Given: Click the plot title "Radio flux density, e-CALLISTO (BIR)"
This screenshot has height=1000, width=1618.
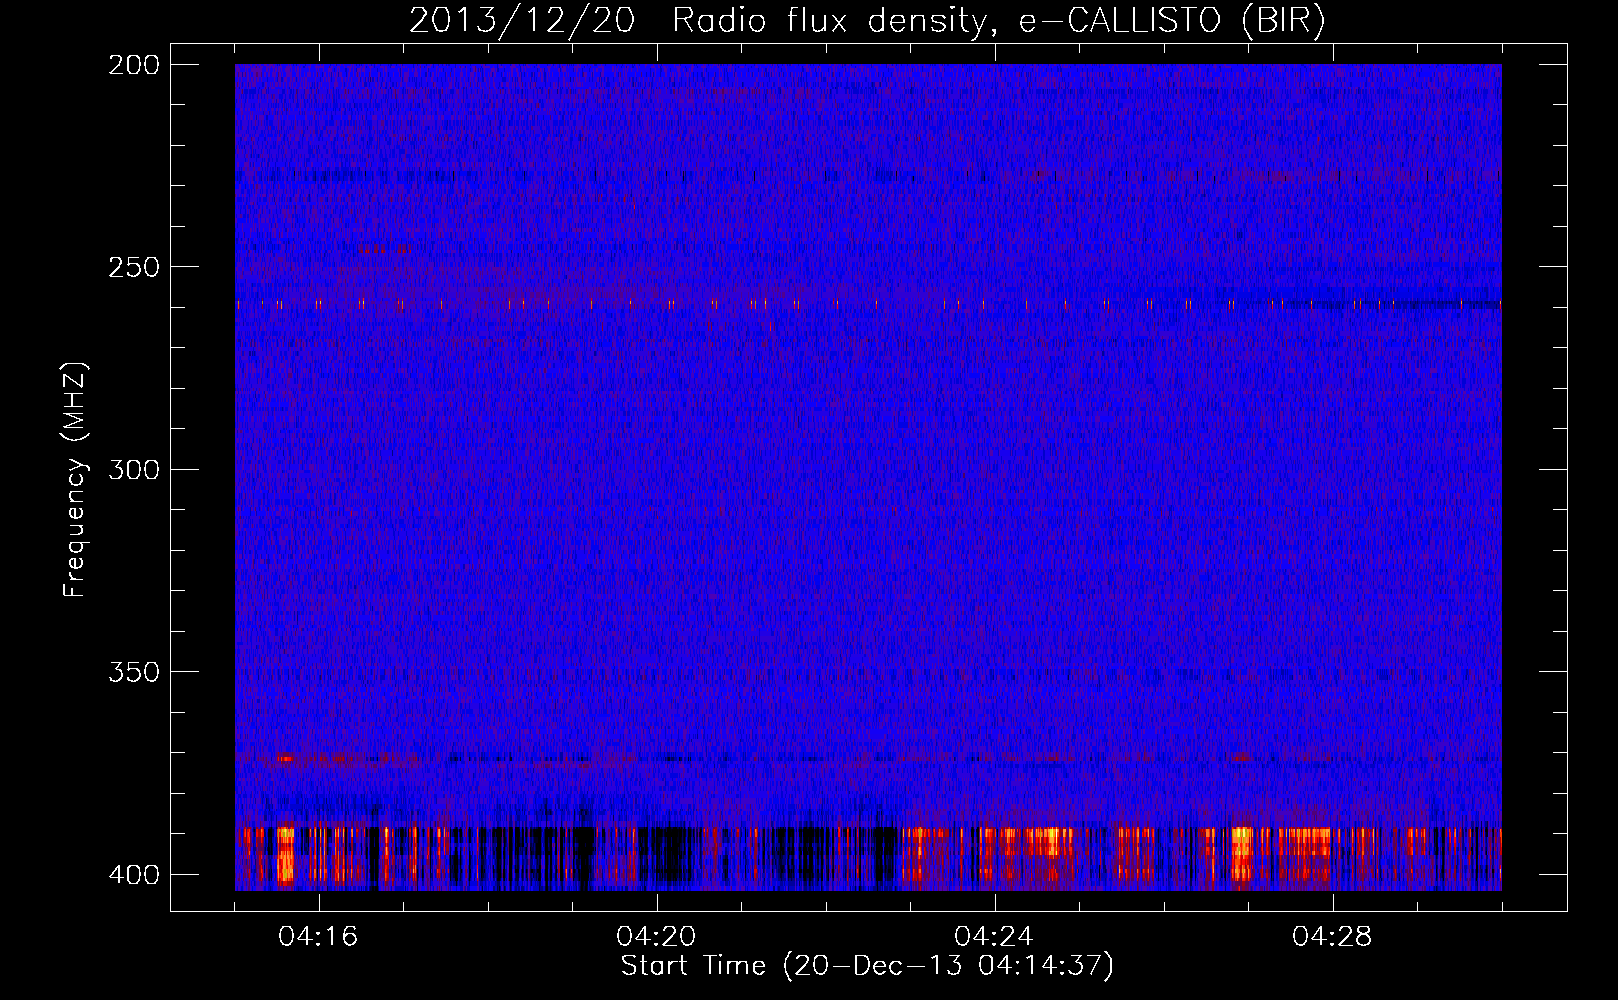Looking at the screenshot, I should [x=999, y=20].
